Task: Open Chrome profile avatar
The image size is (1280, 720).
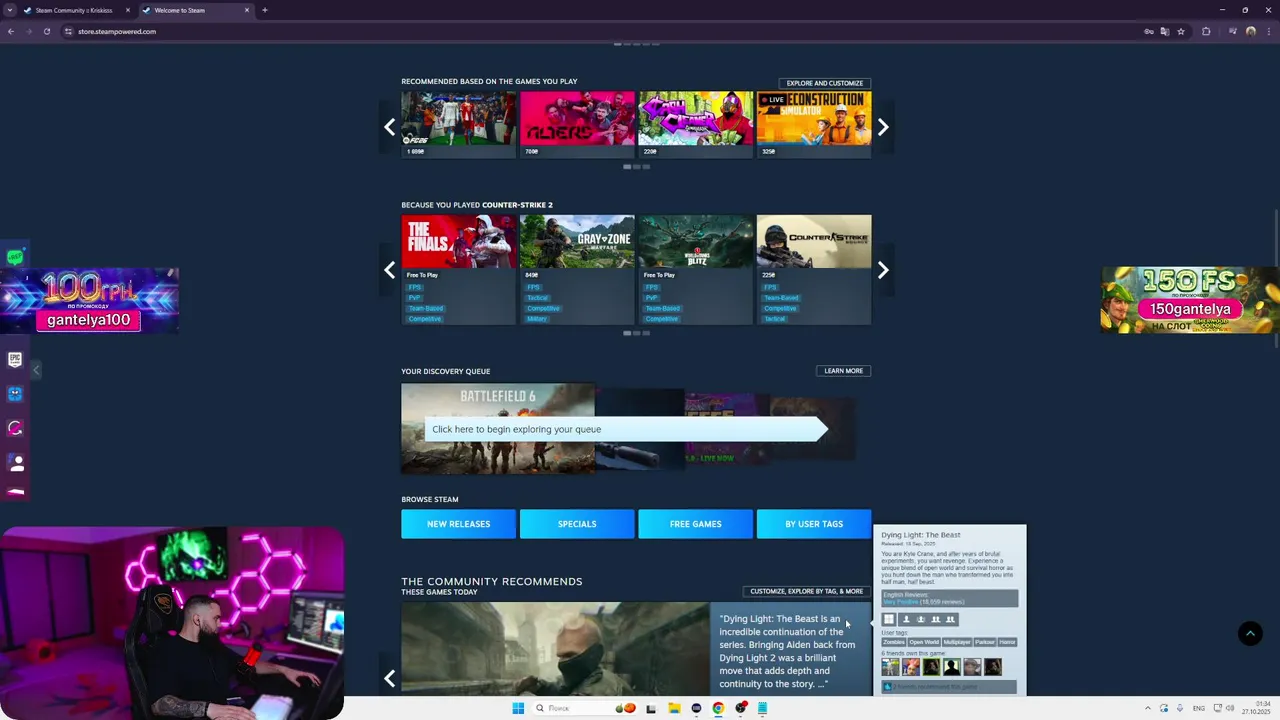Action: click(1250, 31)
